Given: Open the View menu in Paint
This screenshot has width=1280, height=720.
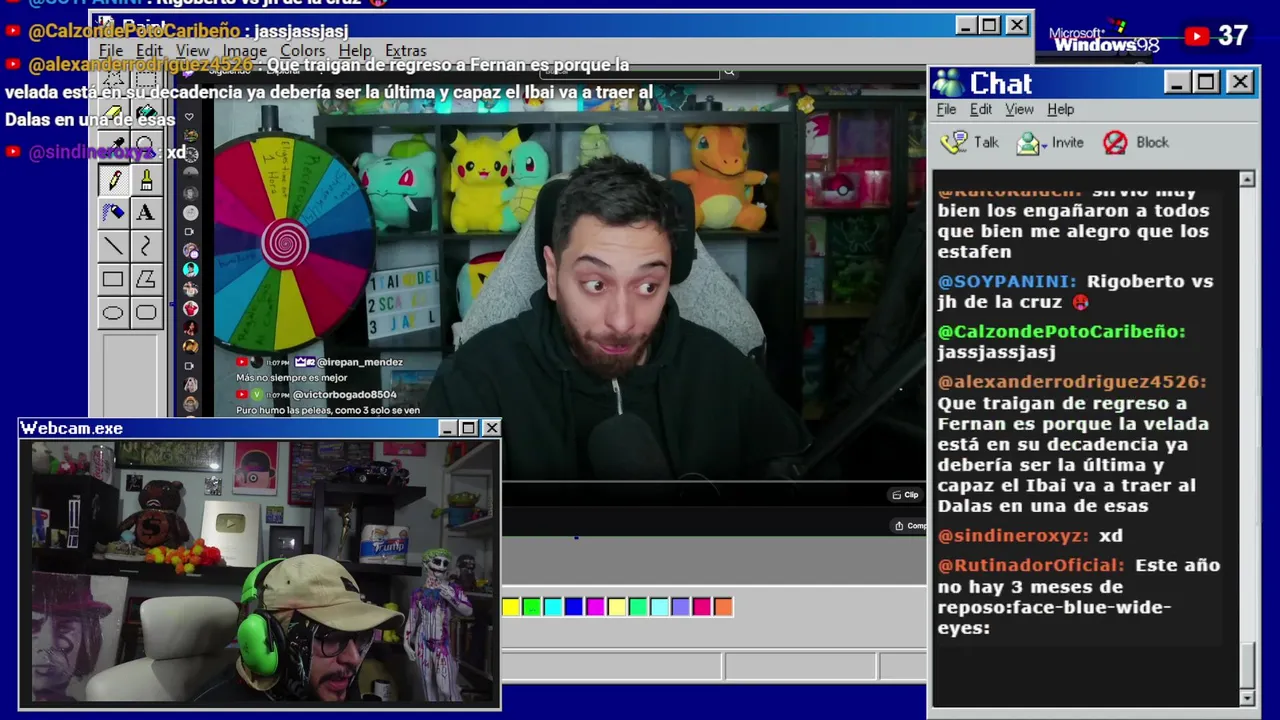Looking at the screenshot, I should (x=193, y=51).
